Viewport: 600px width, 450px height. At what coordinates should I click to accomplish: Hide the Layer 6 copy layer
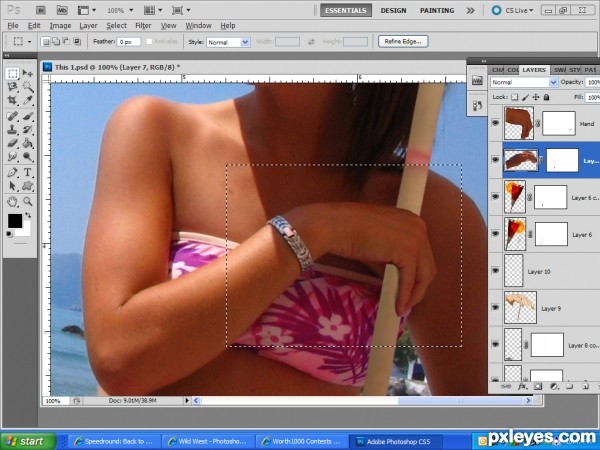coord(496,197)
